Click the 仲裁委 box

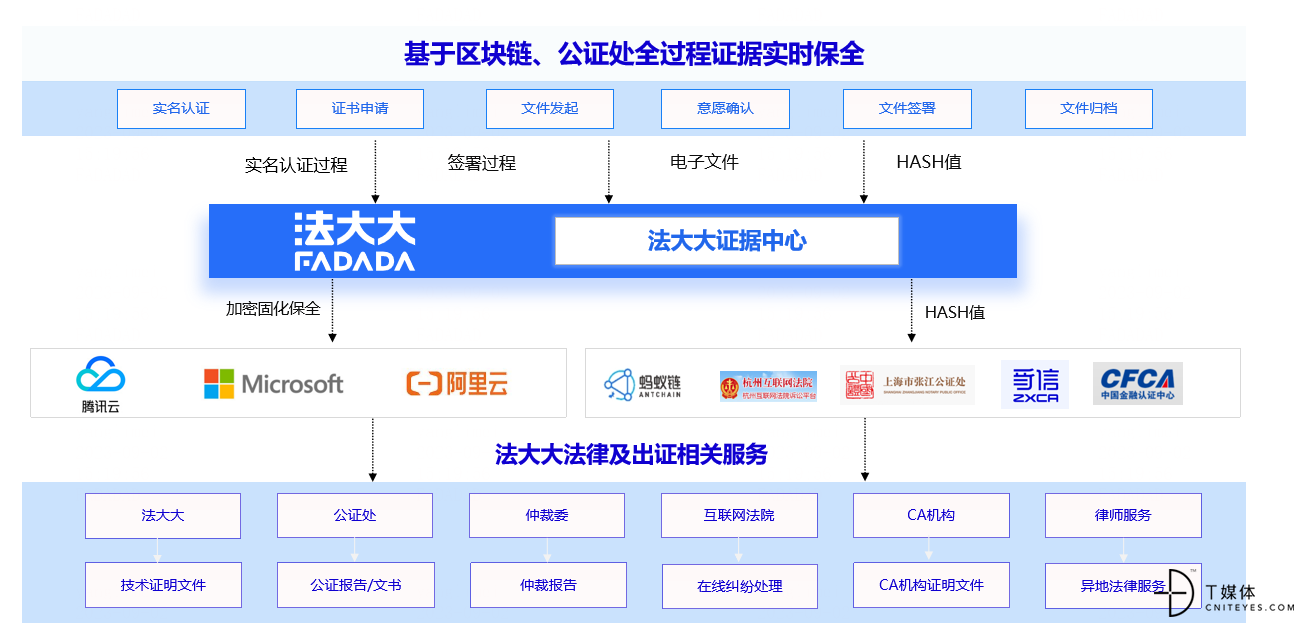(x=547, y=516)
